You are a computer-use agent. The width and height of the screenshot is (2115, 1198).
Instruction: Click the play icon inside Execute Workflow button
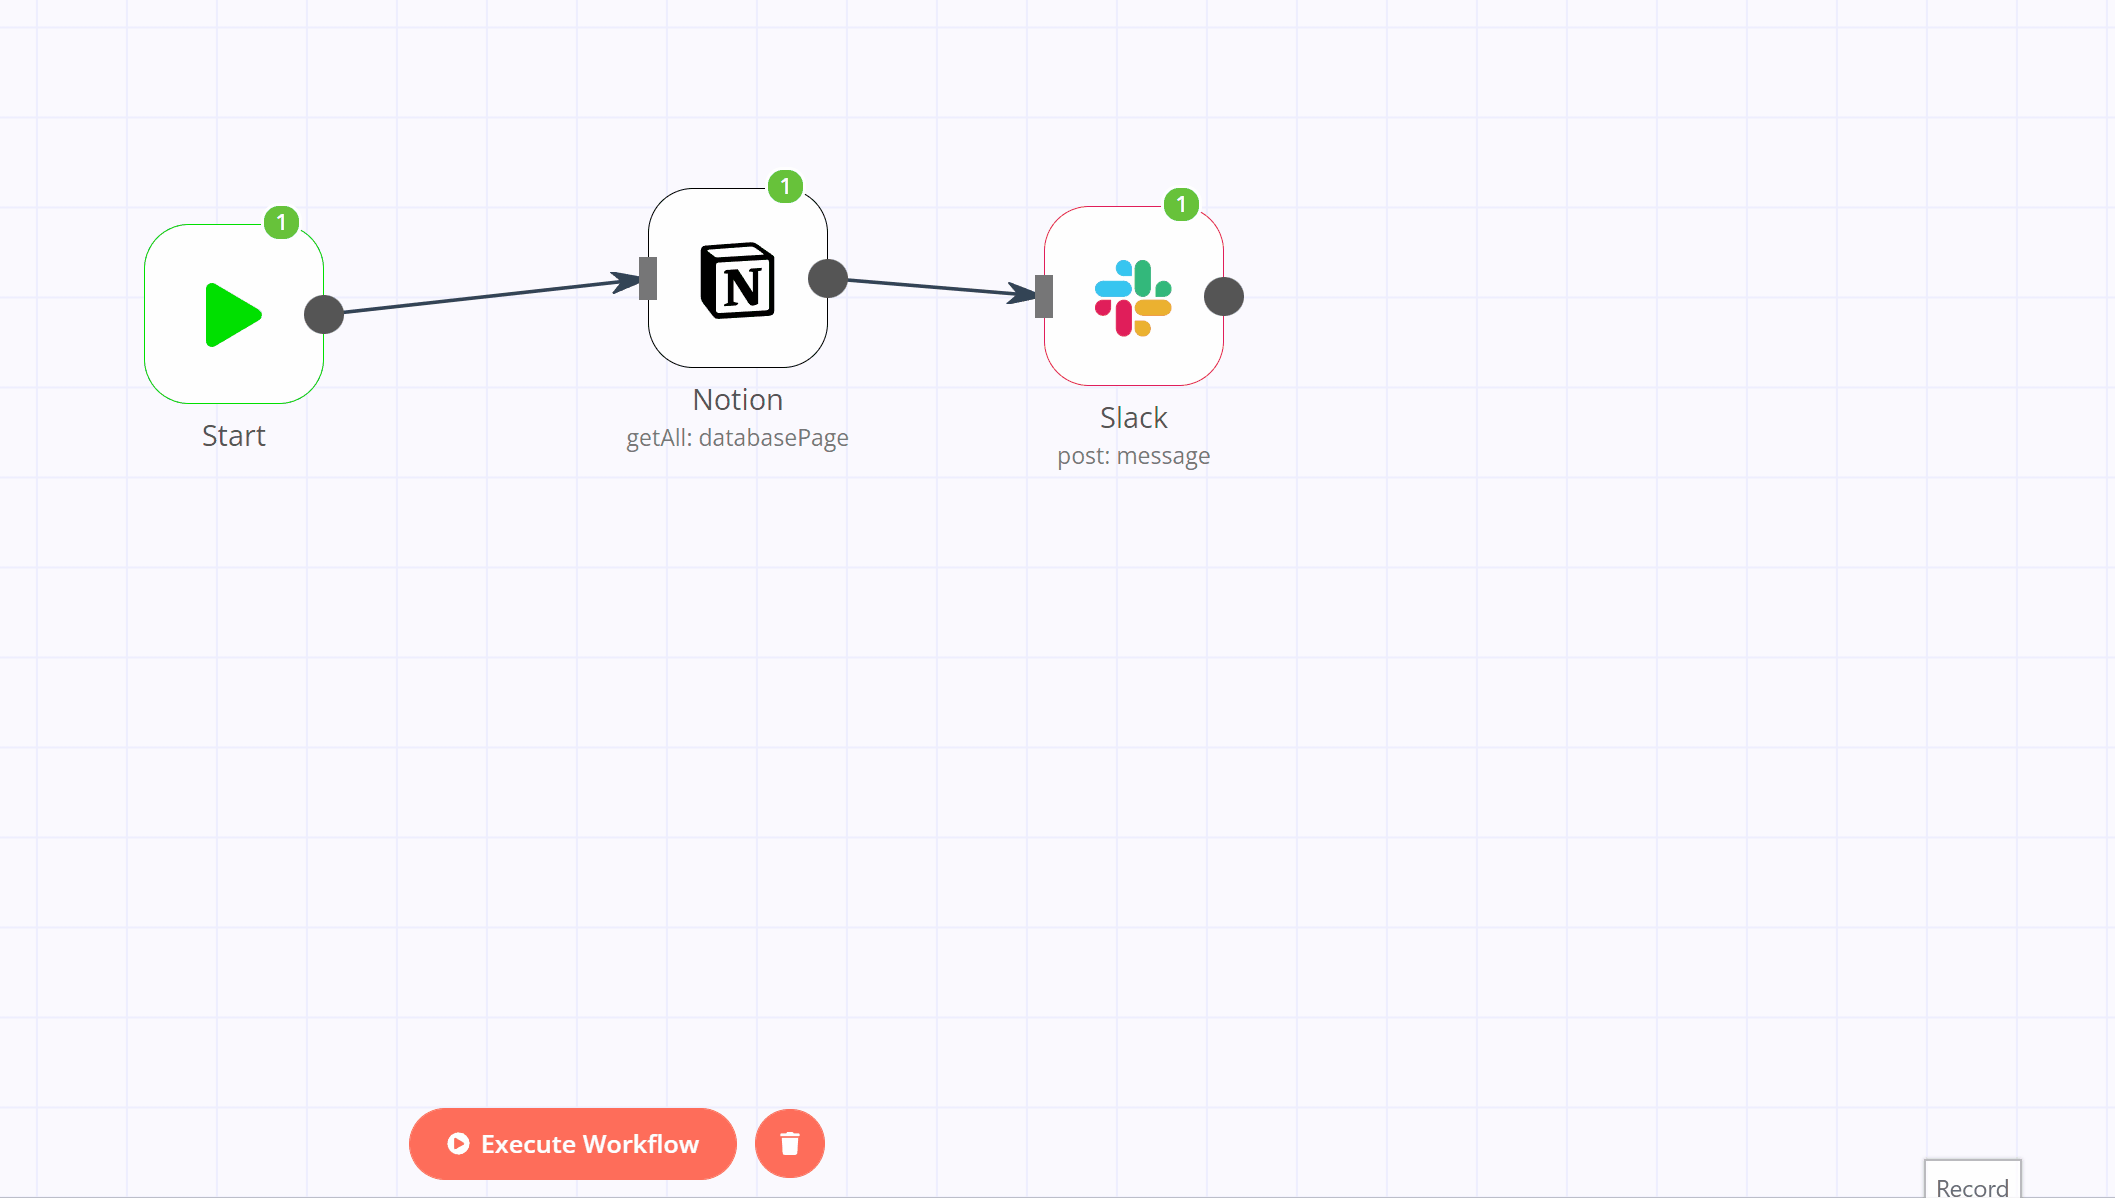click(458, 1144)
